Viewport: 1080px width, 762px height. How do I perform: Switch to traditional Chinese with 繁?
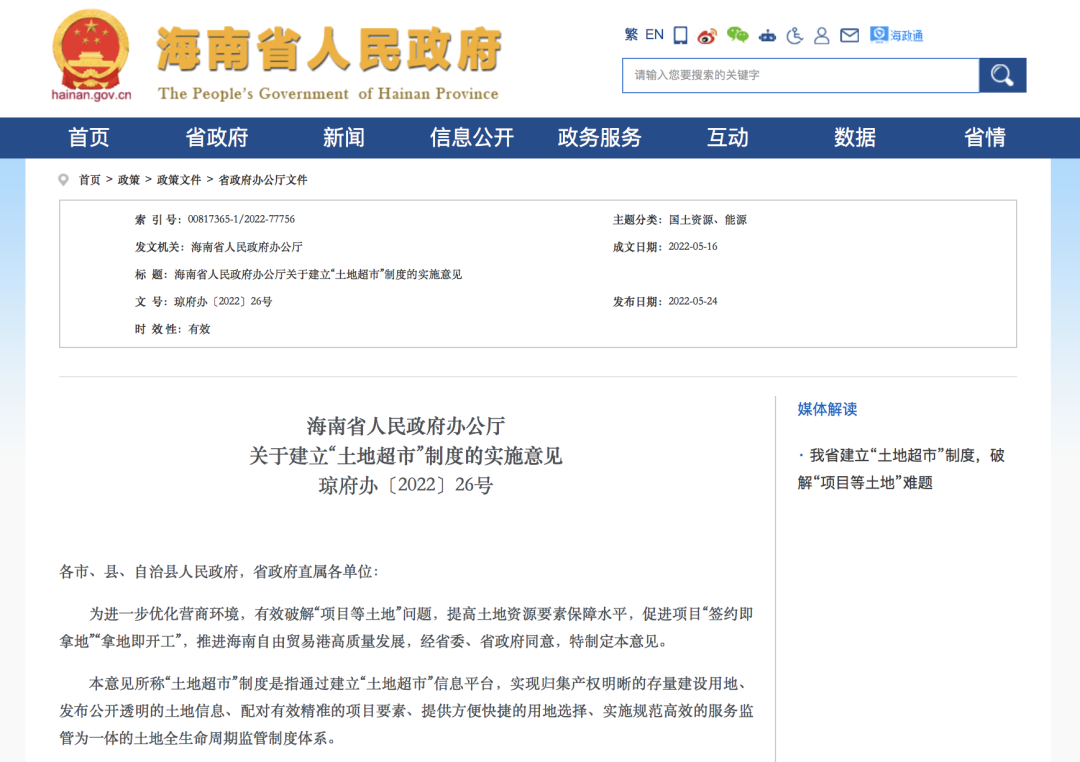click(x=629, y=35)
